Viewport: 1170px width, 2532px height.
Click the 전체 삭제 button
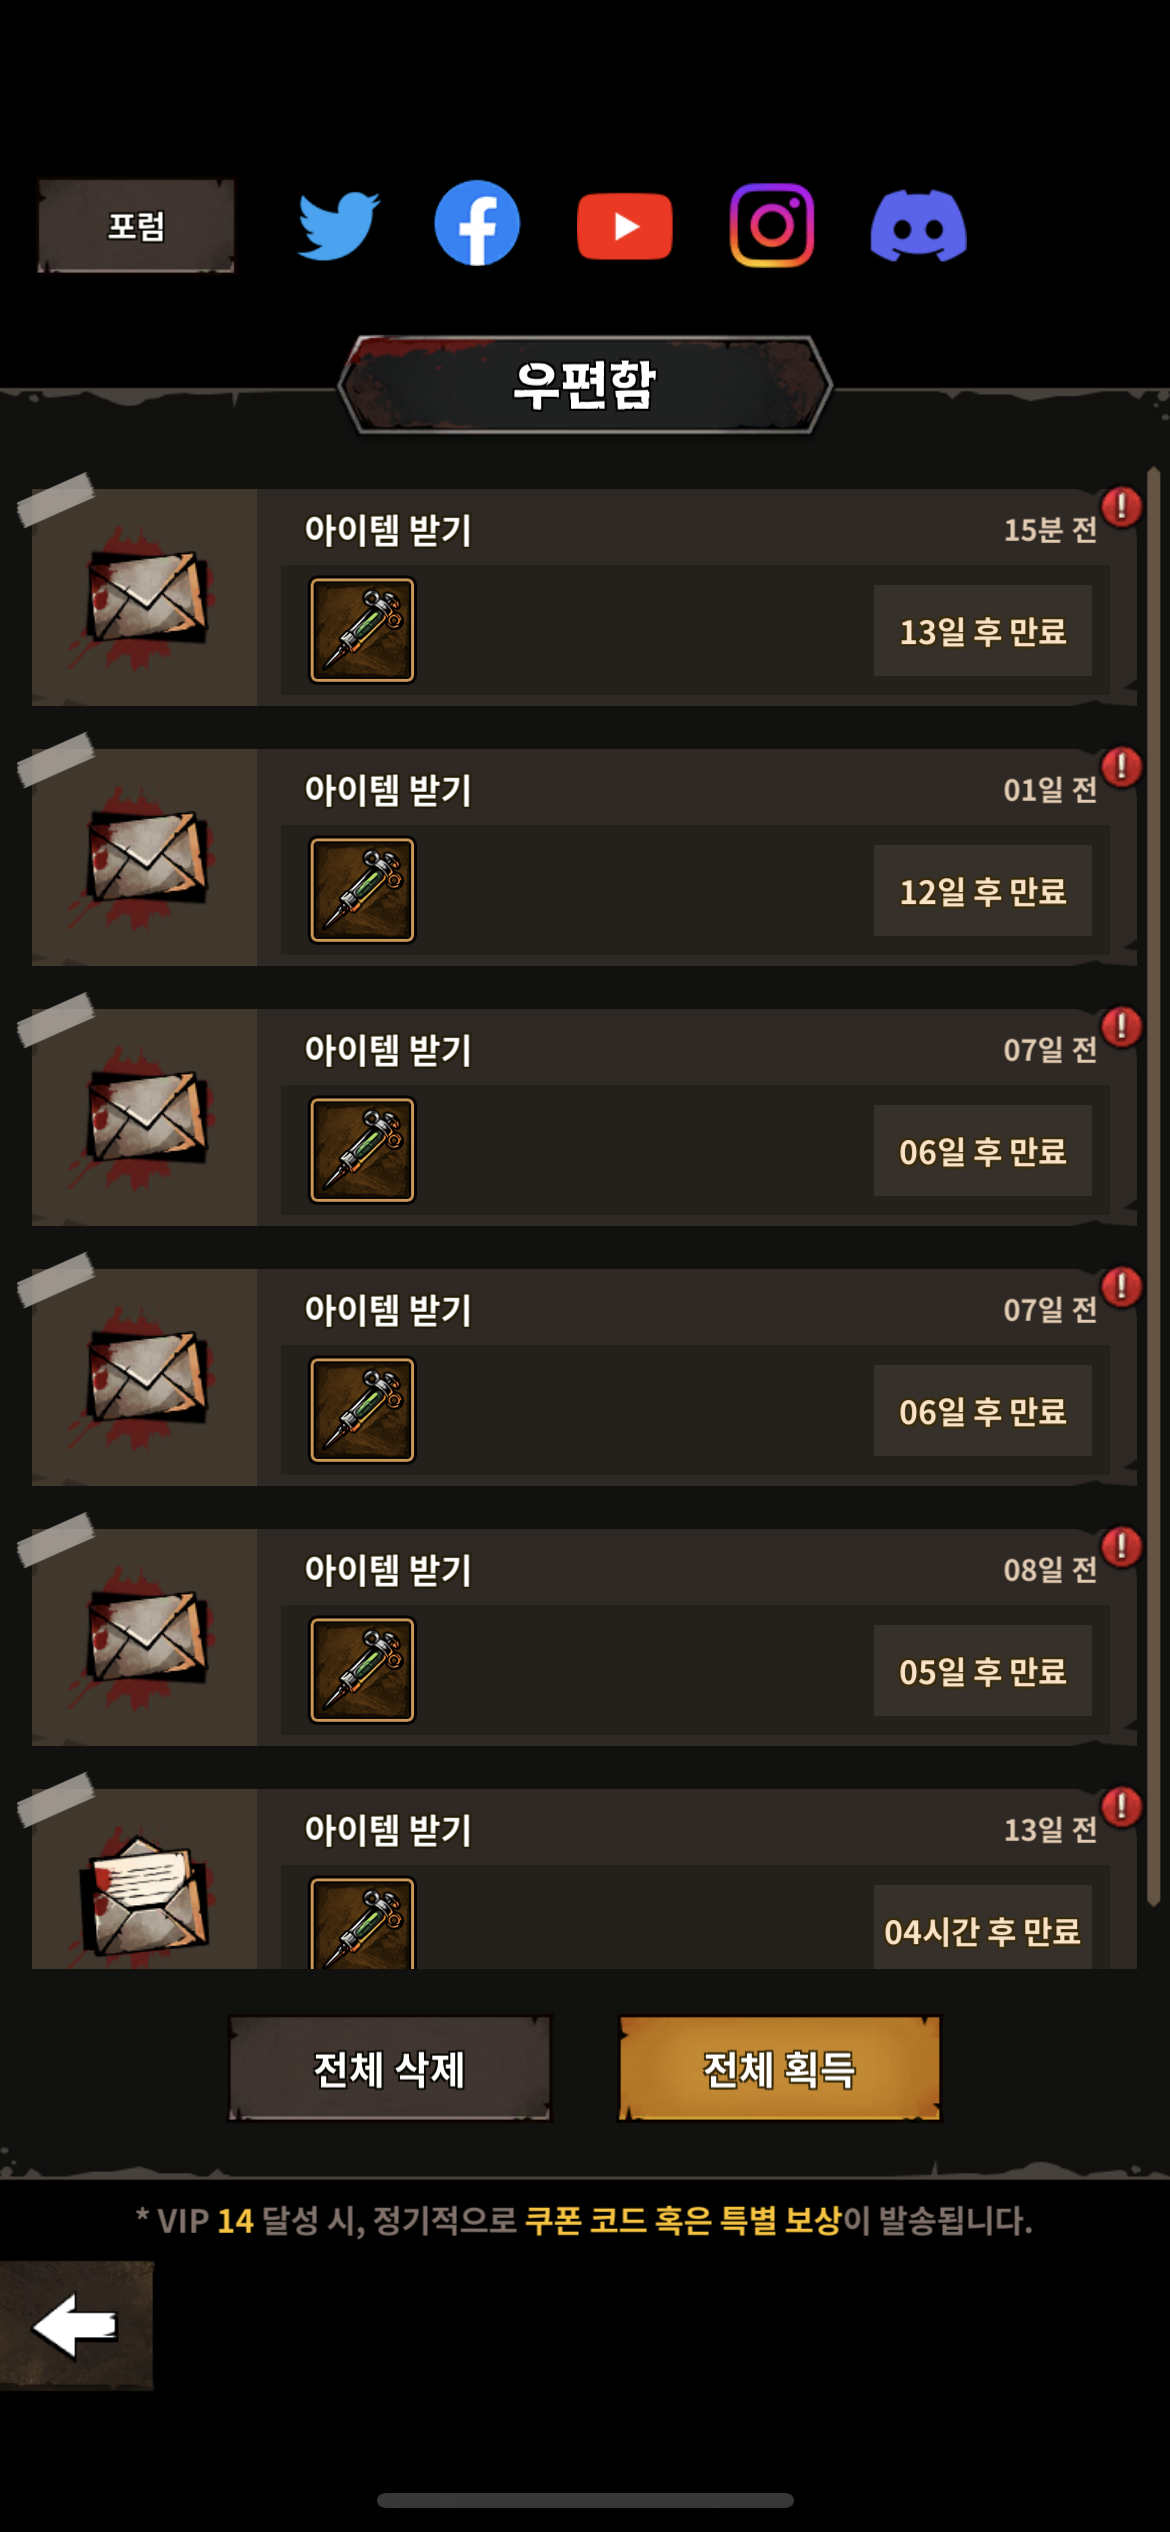(x=390, y=2068)
